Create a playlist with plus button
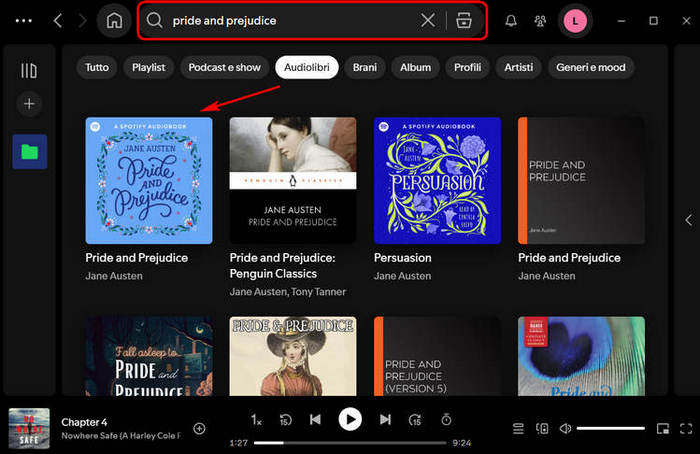The width and height of the screenshot is (700, 454). tap(29, 104)
